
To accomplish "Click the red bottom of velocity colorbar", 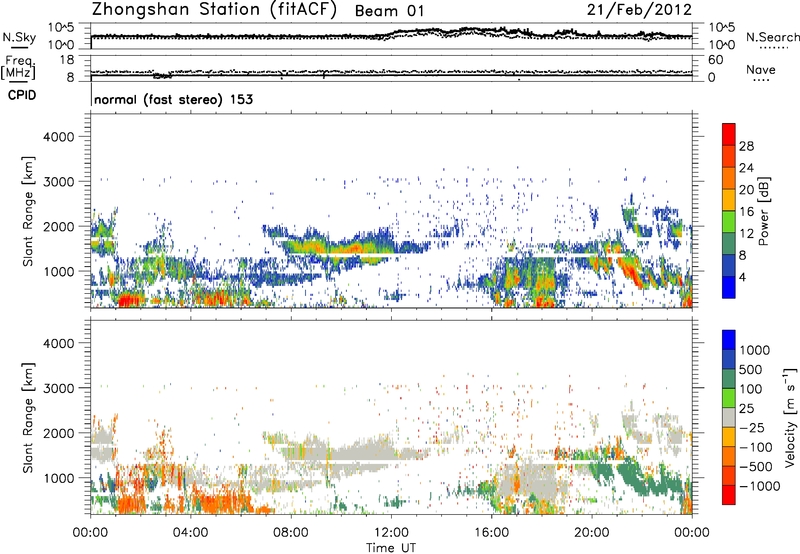I will [729, 495].
